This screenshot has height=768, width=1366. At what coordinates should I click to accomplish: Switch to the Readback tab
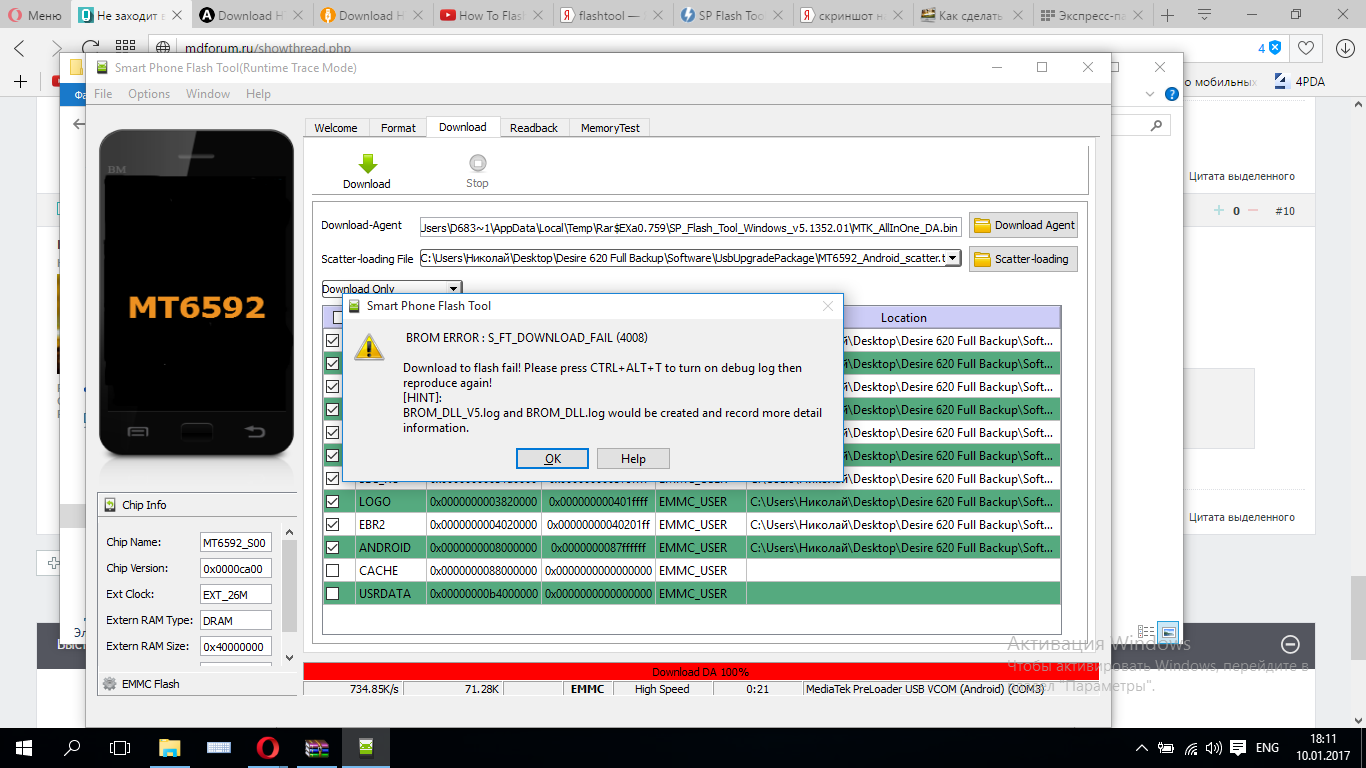point(534,128)
